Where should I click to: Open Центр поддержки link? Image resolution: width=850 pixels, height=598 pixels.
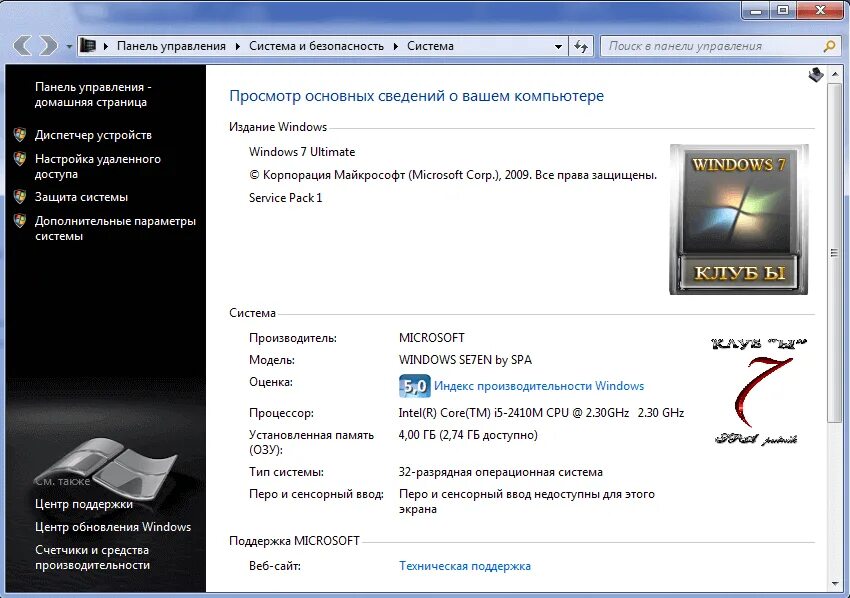point(83,504)
